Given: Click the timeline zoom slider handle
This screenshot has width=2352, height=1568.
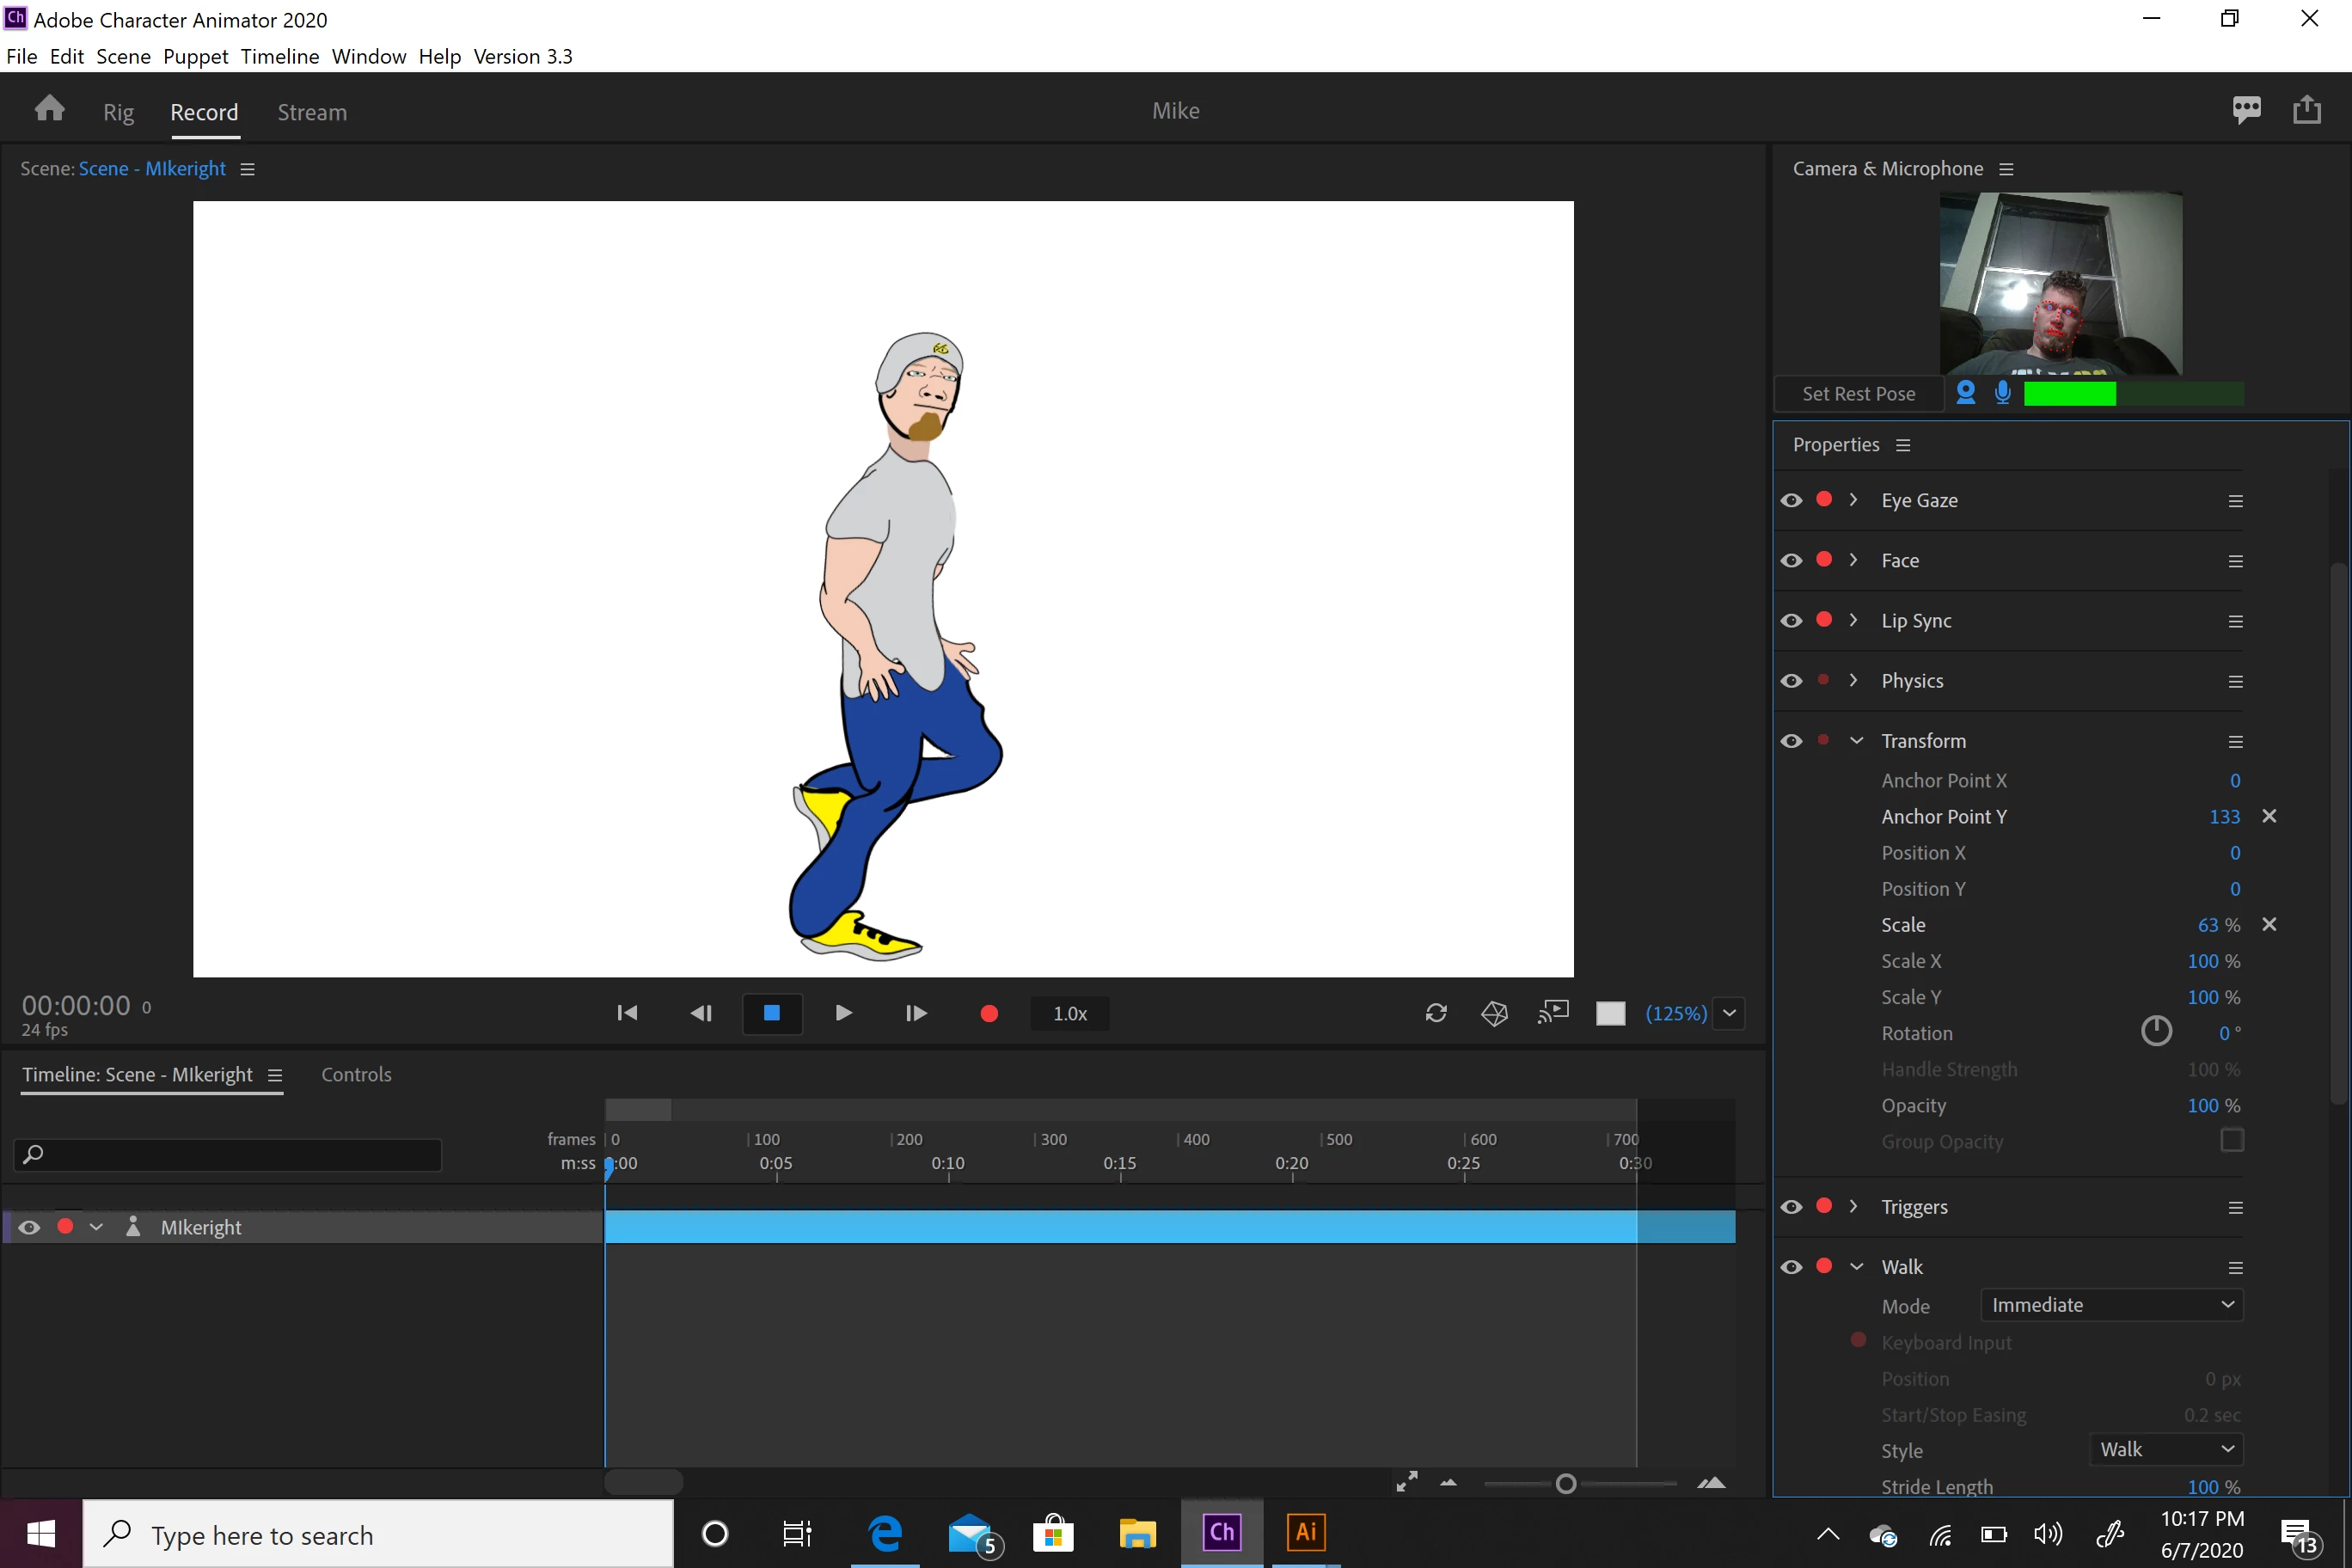Looking at the screenshot, I should click(x=1566, y=1484).
